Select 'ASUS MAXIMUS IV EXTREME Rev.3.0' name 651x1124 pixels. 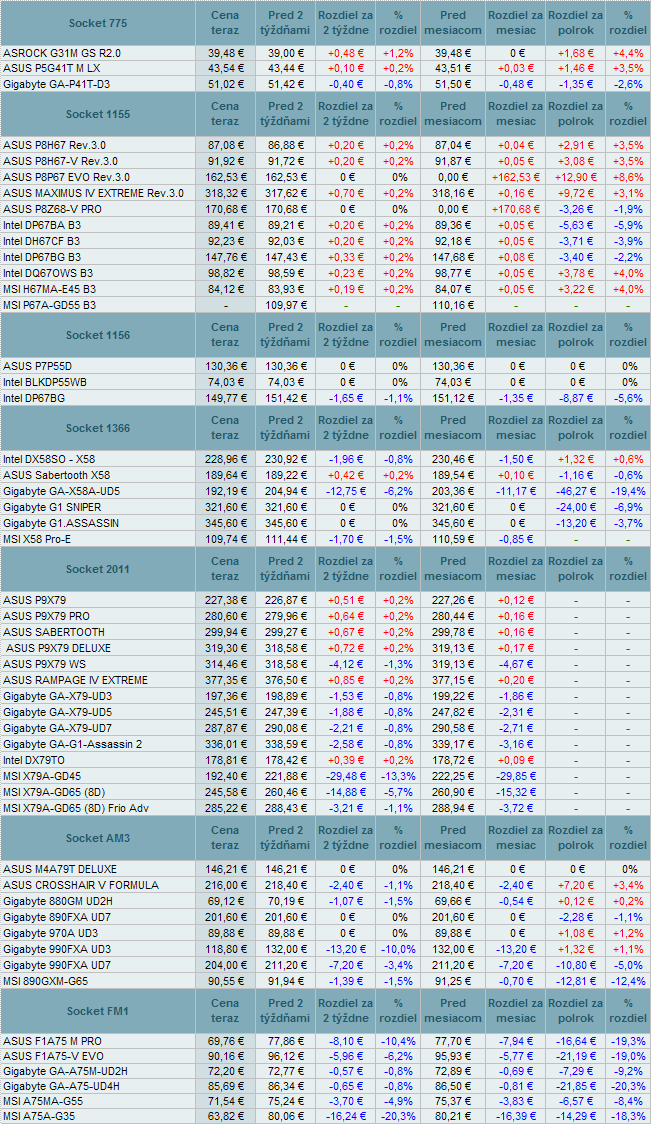tap(93, 193)
